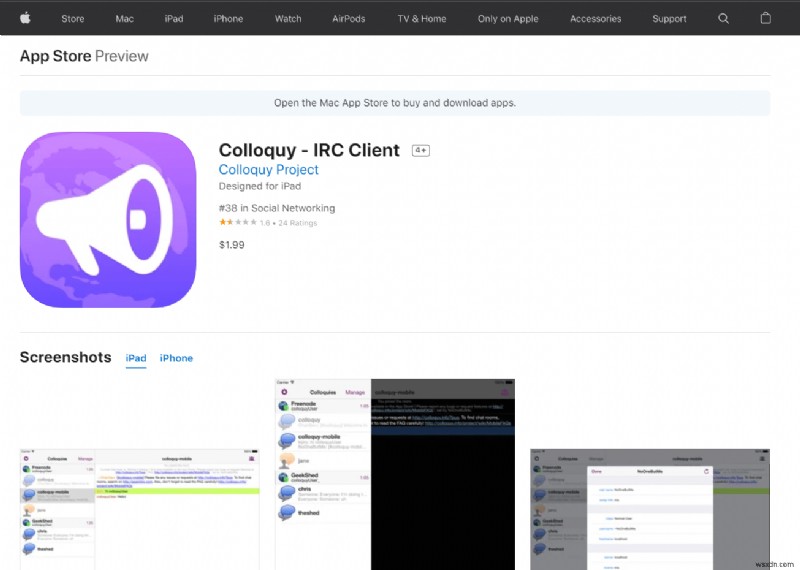800x570 pixels.
Task: Click the 4+ age rating badge
Action: click(420, 150)
